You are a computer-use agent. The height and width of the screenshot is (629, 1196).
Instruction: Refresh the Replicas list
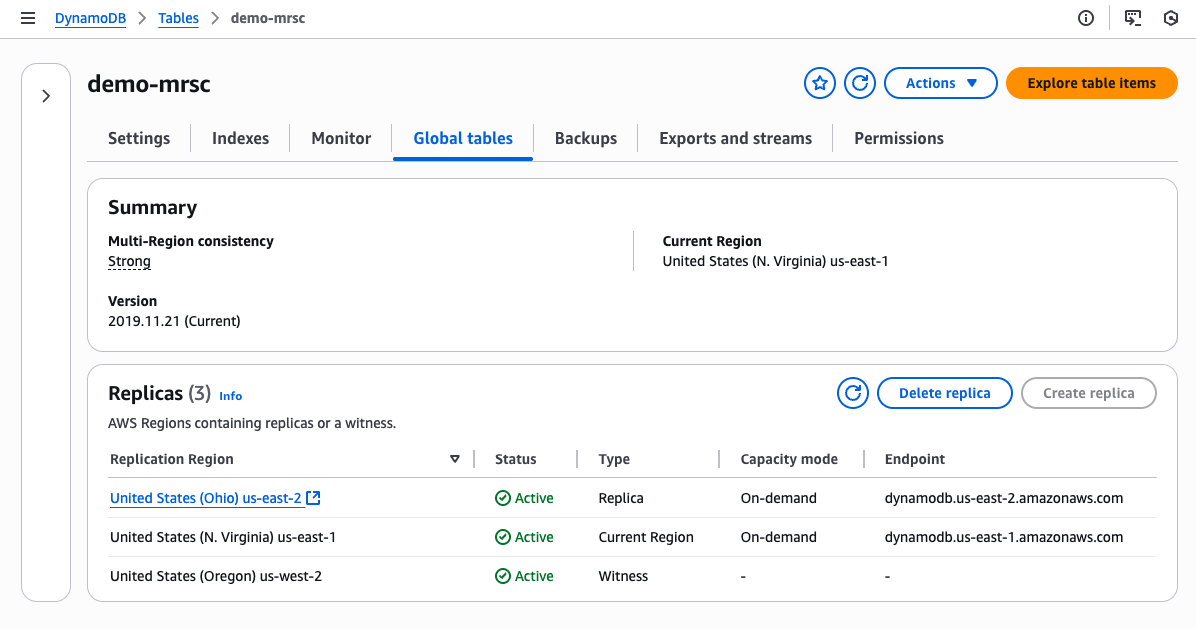coord(853,393)
